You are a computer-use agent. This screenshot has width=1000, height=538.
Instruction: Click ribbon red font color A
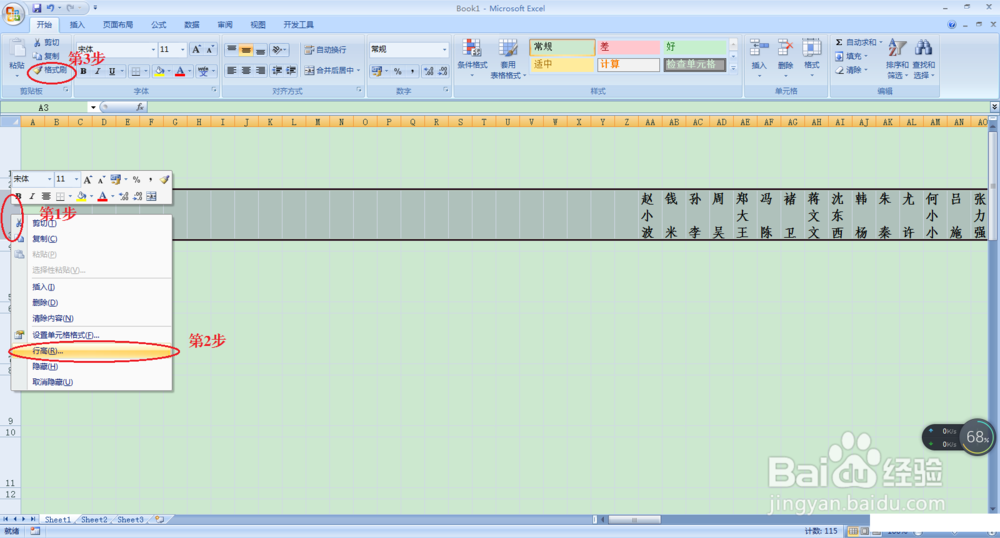180,71
